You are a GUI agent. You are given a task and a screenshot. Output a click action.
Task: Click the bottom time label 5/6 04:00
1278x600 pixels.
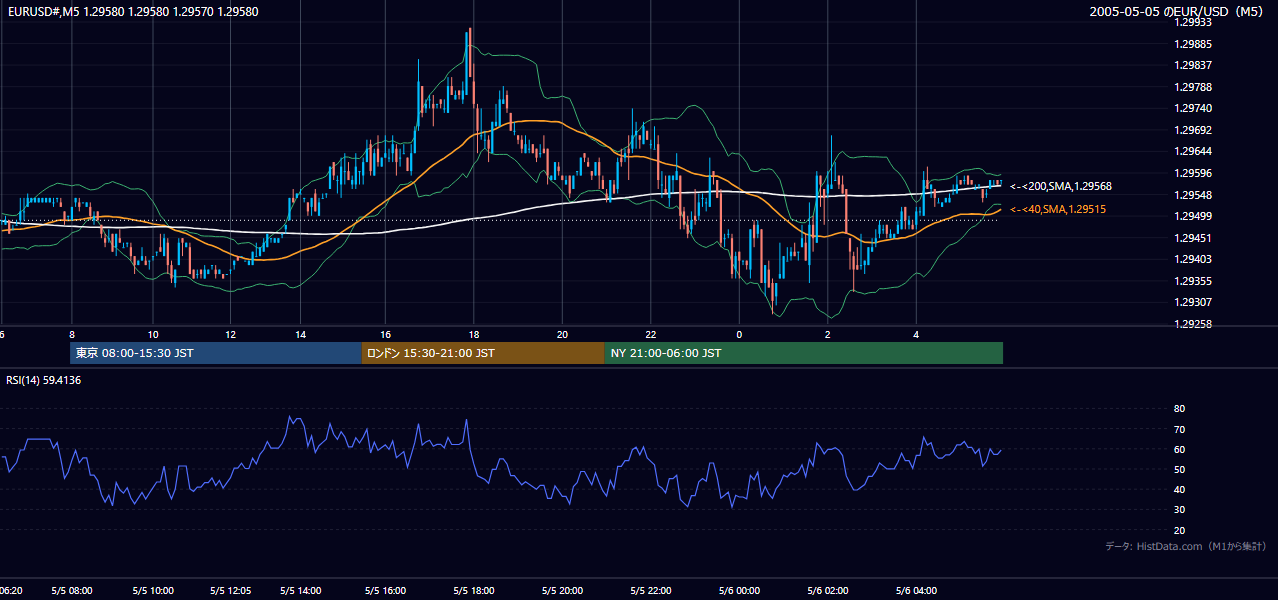pos(916,591)
